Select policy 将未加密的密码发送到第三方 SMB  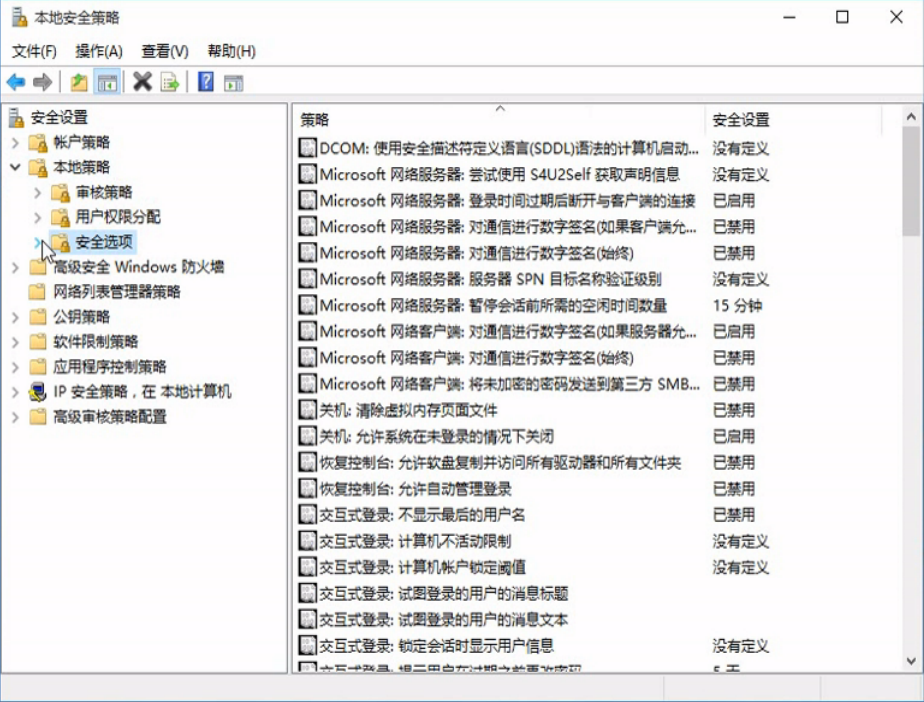tap(509, 384)
